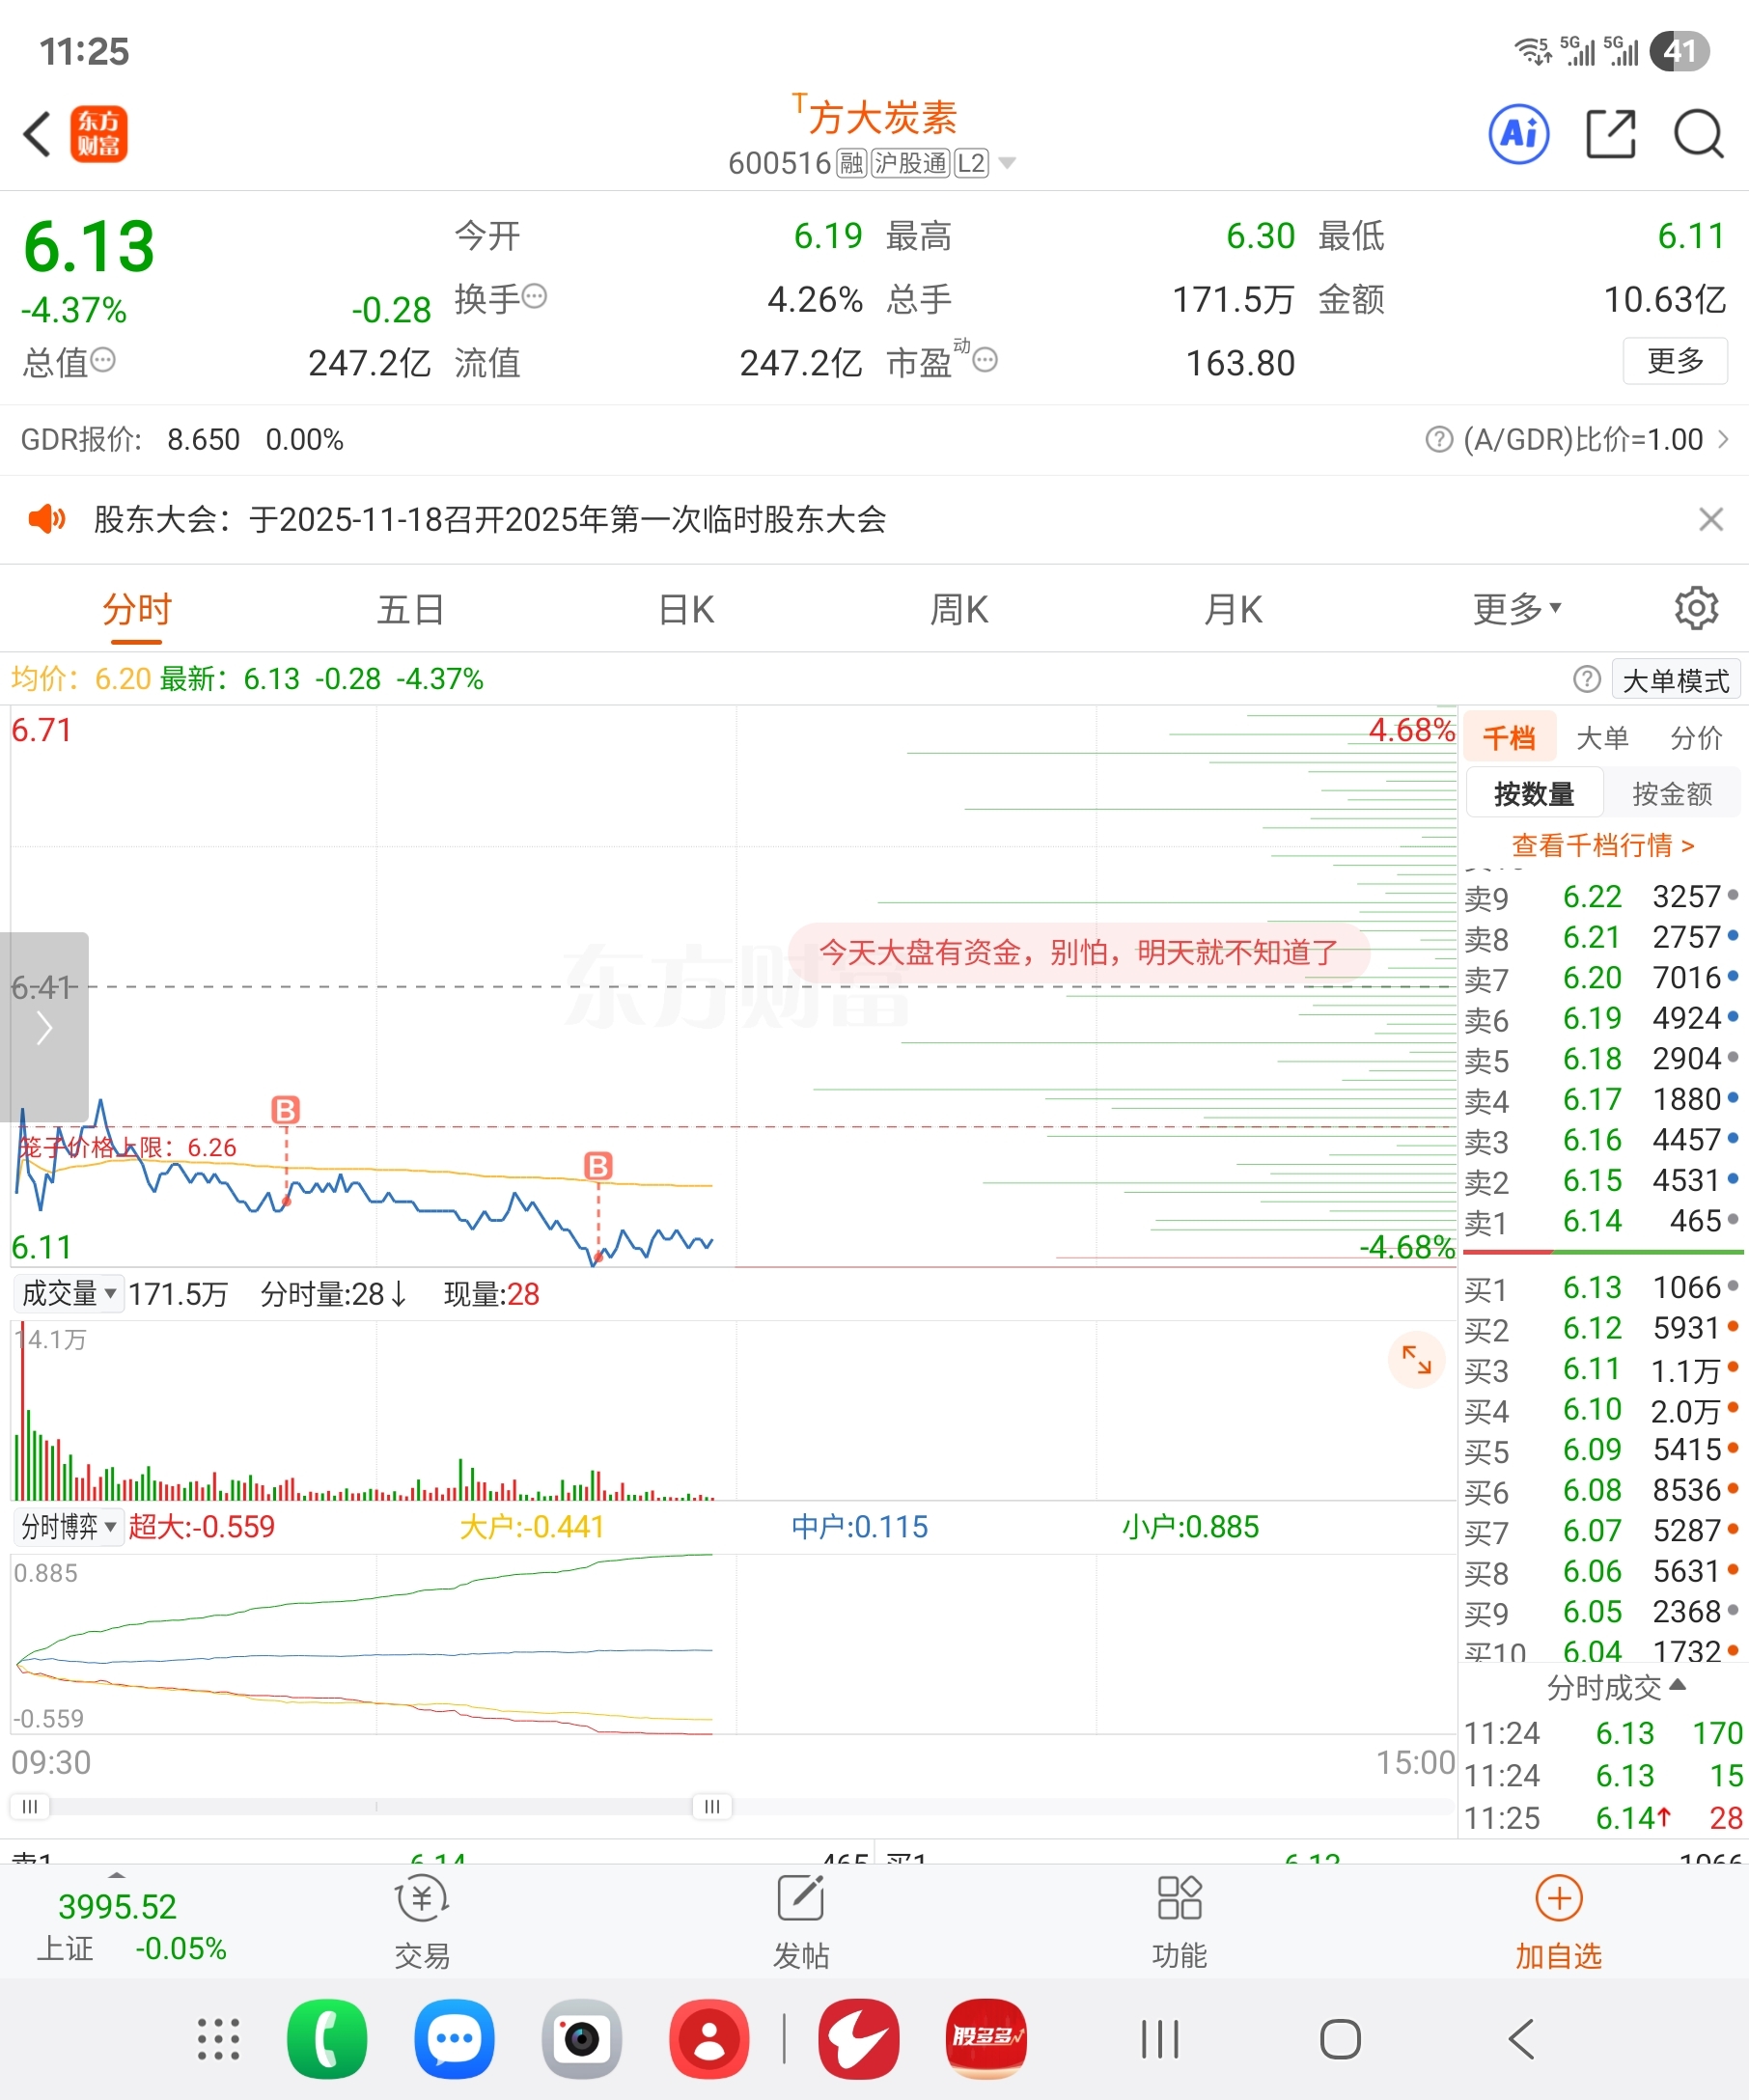Tap the 11:25 6.14 trade record
Viewport: 1749px width, 2100px height.
click(1603, 1817)
